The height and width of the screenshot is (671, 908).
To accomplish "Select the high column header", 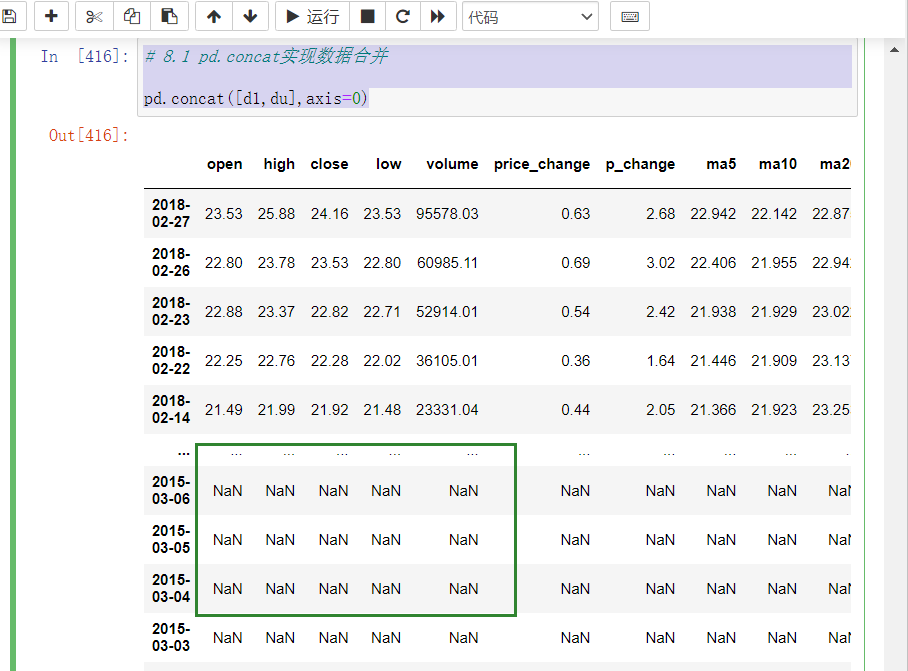I will 279,164.
